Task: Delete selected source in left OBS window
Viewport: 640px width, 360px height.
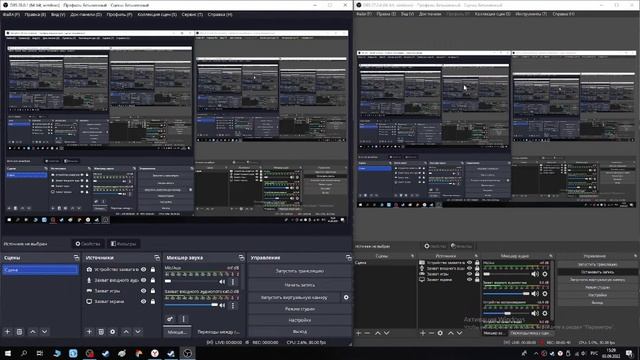Action: point(101,332)
